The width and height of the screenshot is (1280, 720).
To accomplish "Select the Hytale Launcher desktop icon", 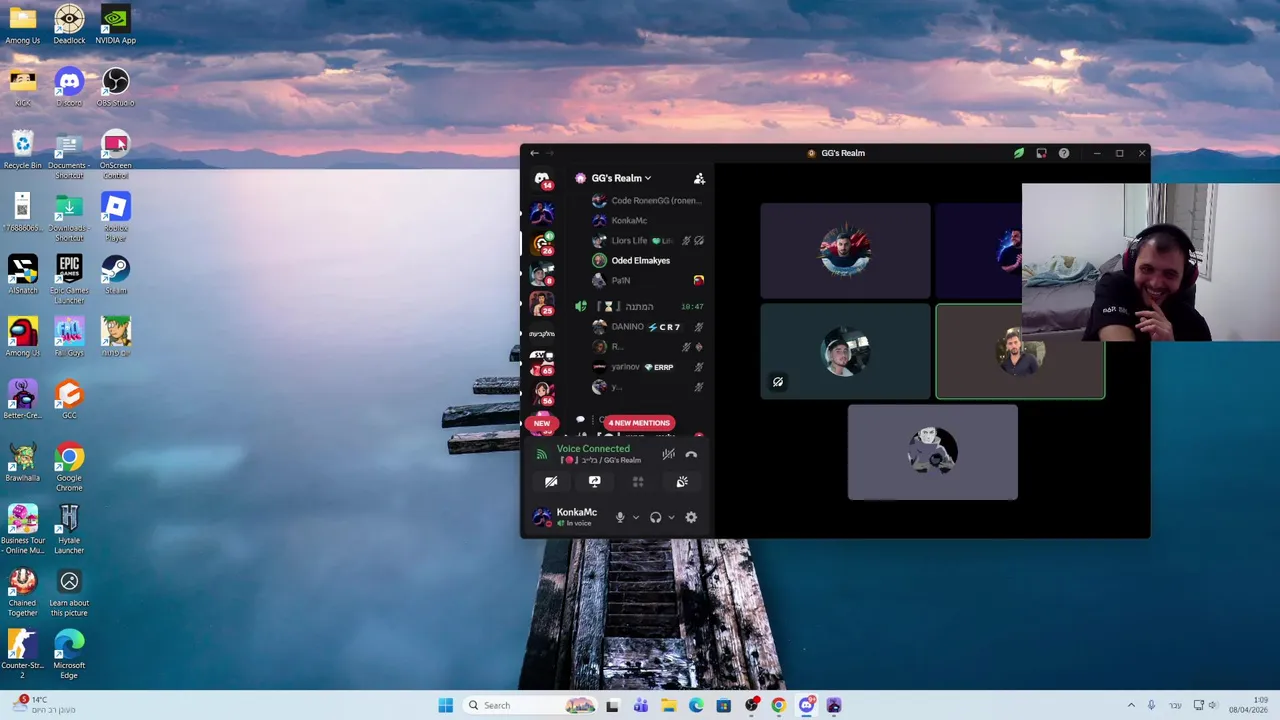I will [69, 529].
